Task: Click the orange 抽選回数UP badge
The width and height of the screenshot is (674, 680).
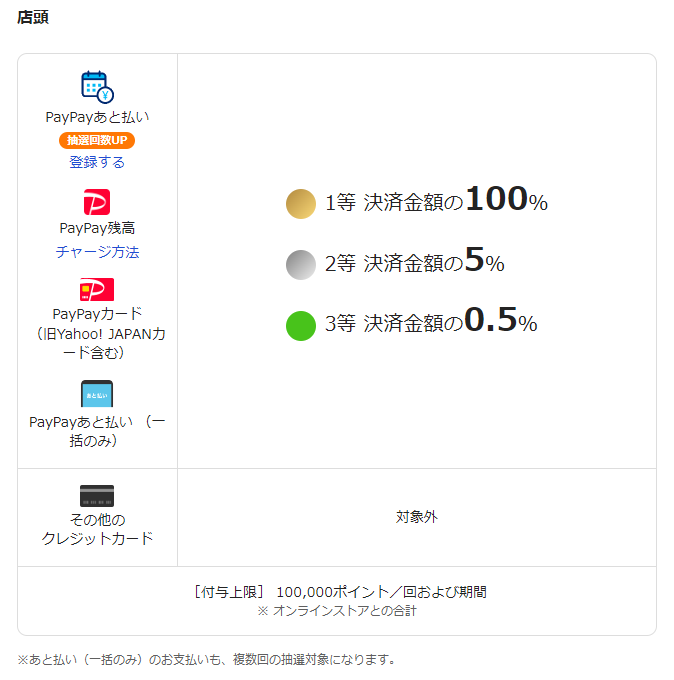Action: click(97, 140)
